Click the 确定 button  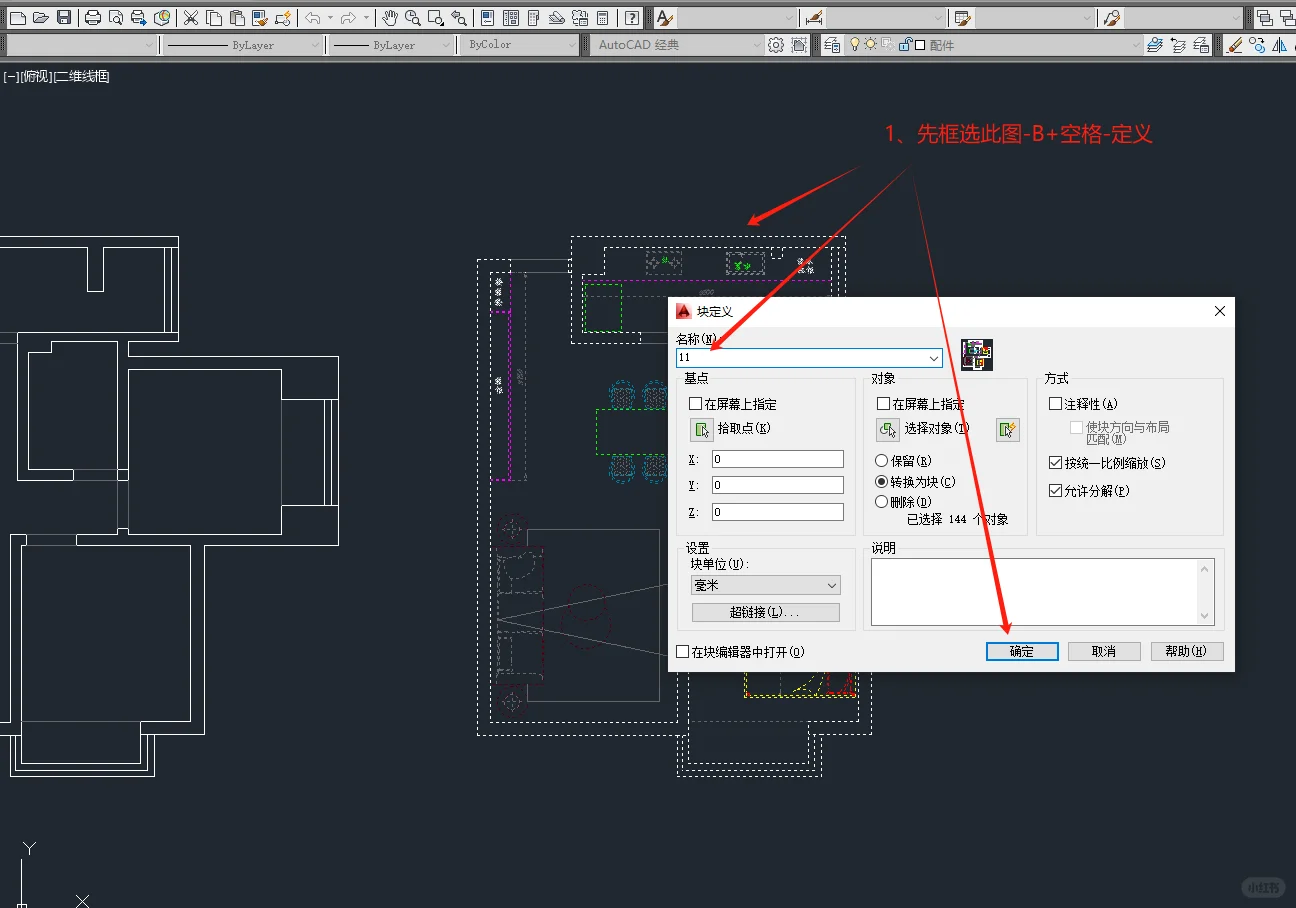(x=1022, y=651)
